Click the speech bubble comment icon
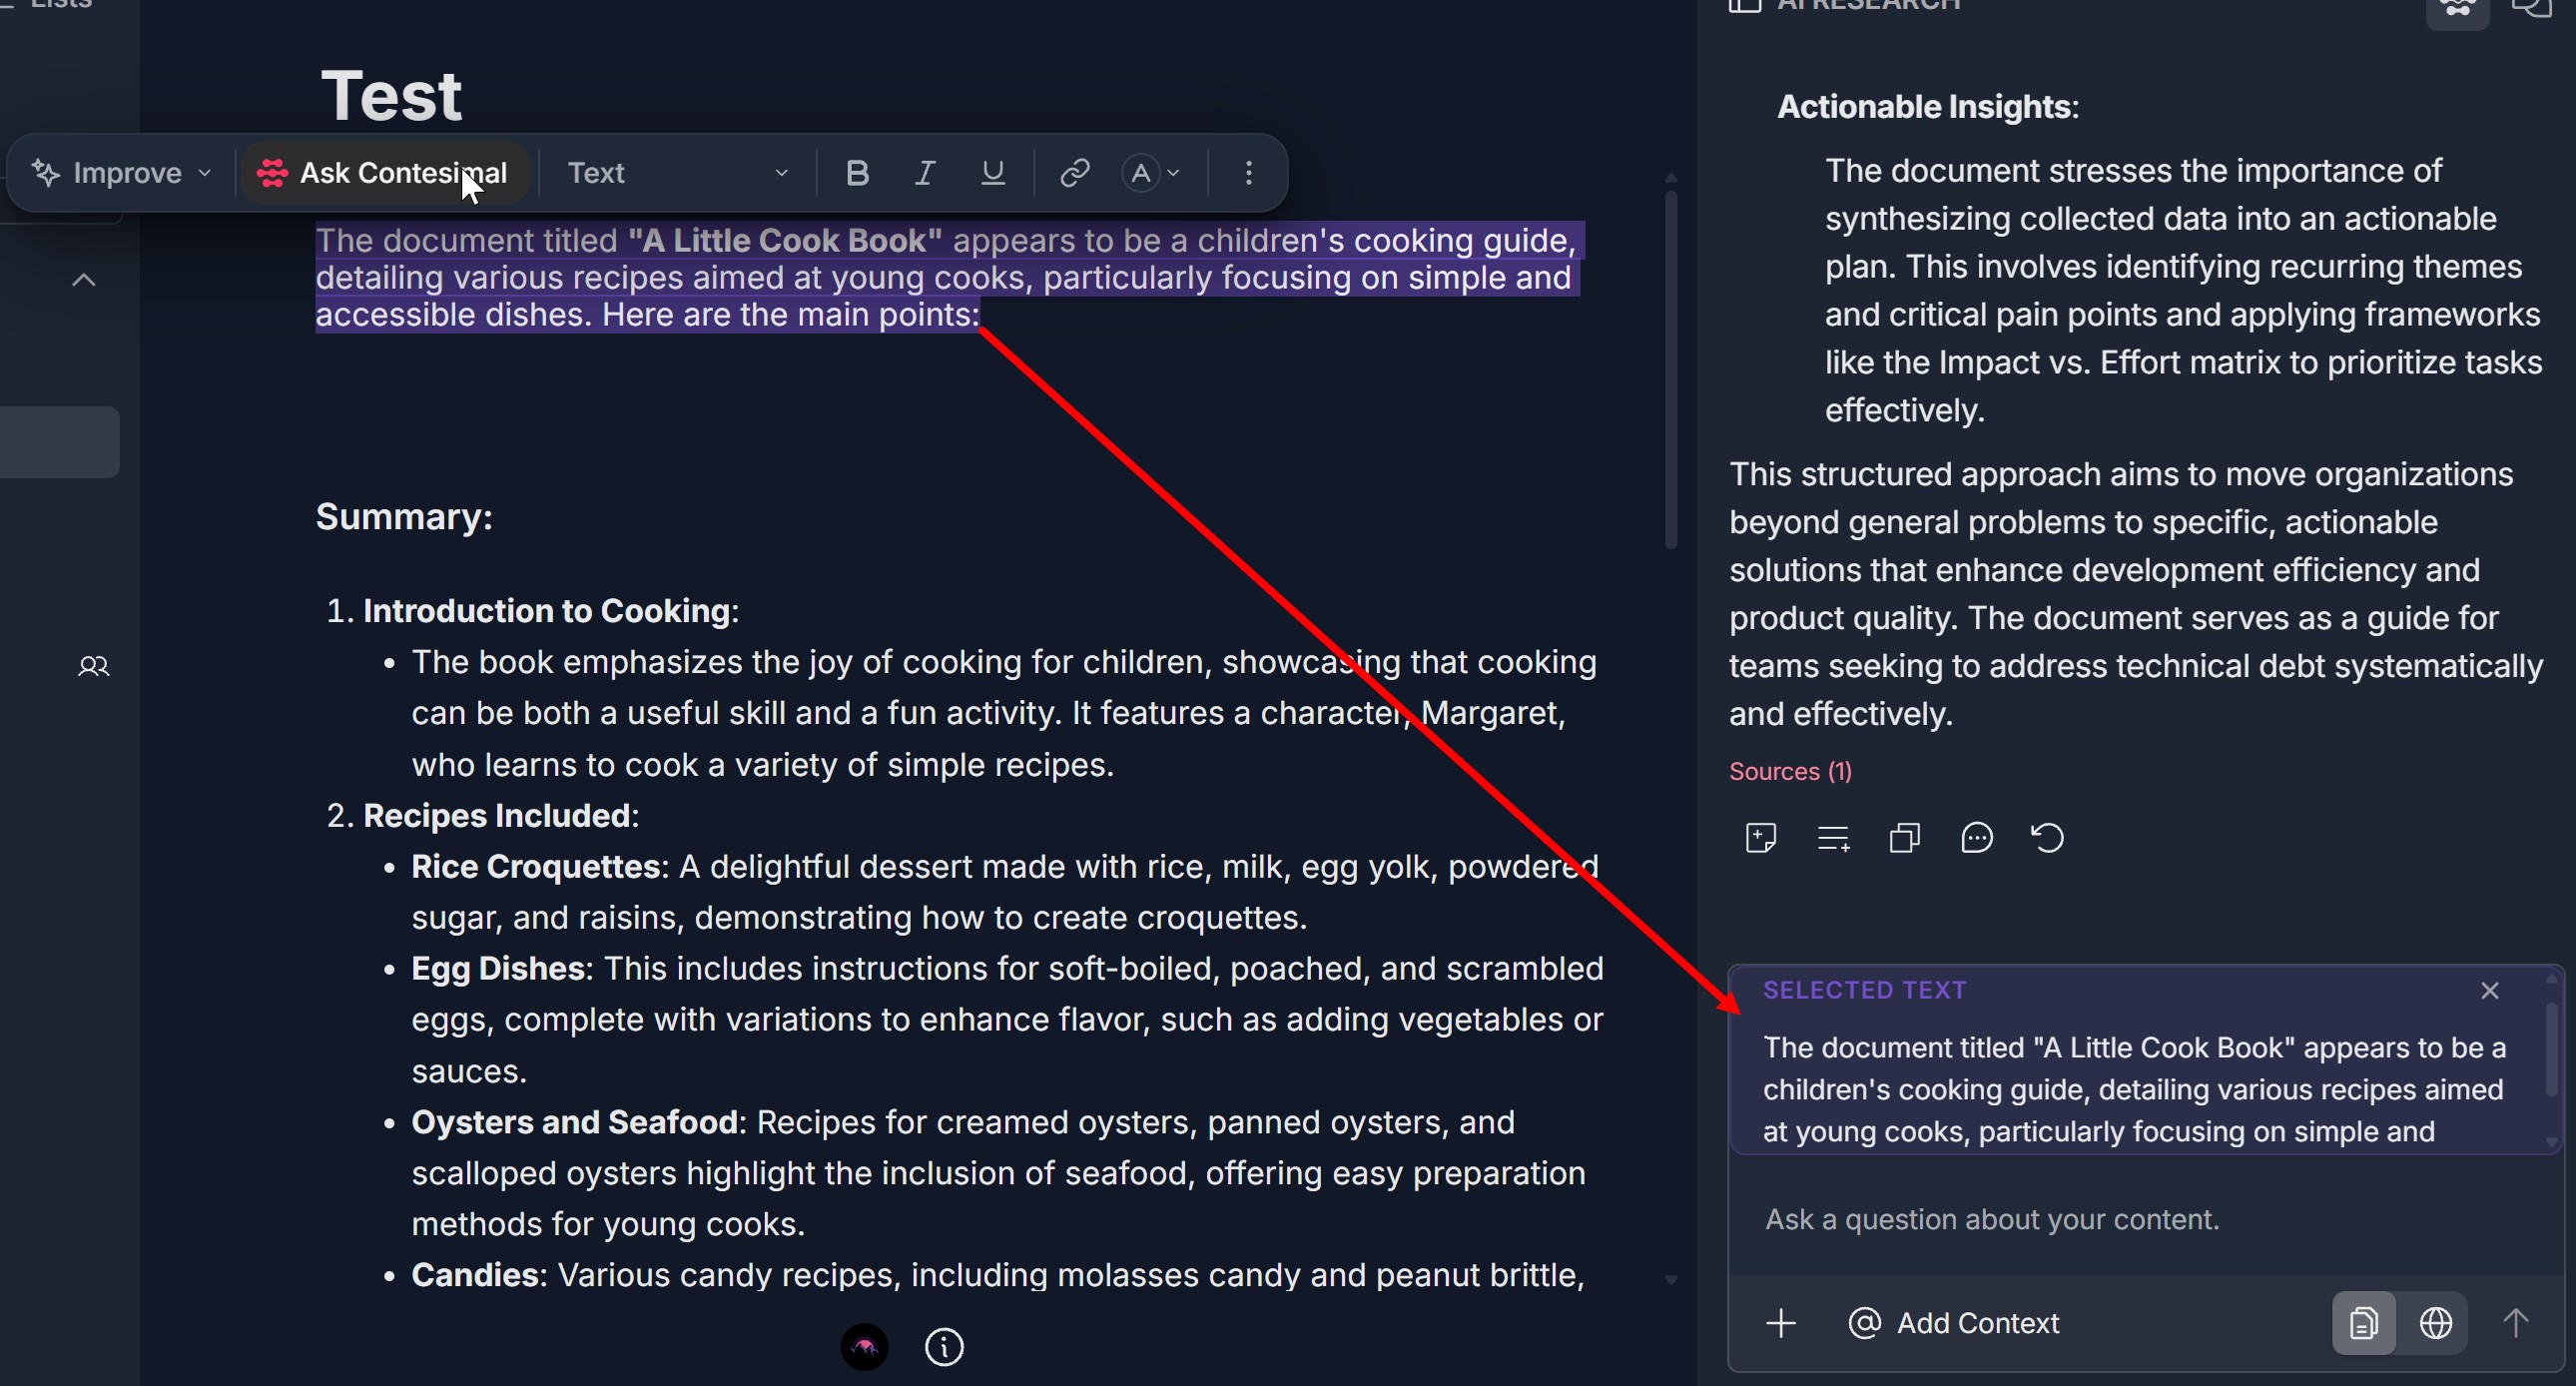This screenshot has height=1386, width=2576. coord(1976,838)
